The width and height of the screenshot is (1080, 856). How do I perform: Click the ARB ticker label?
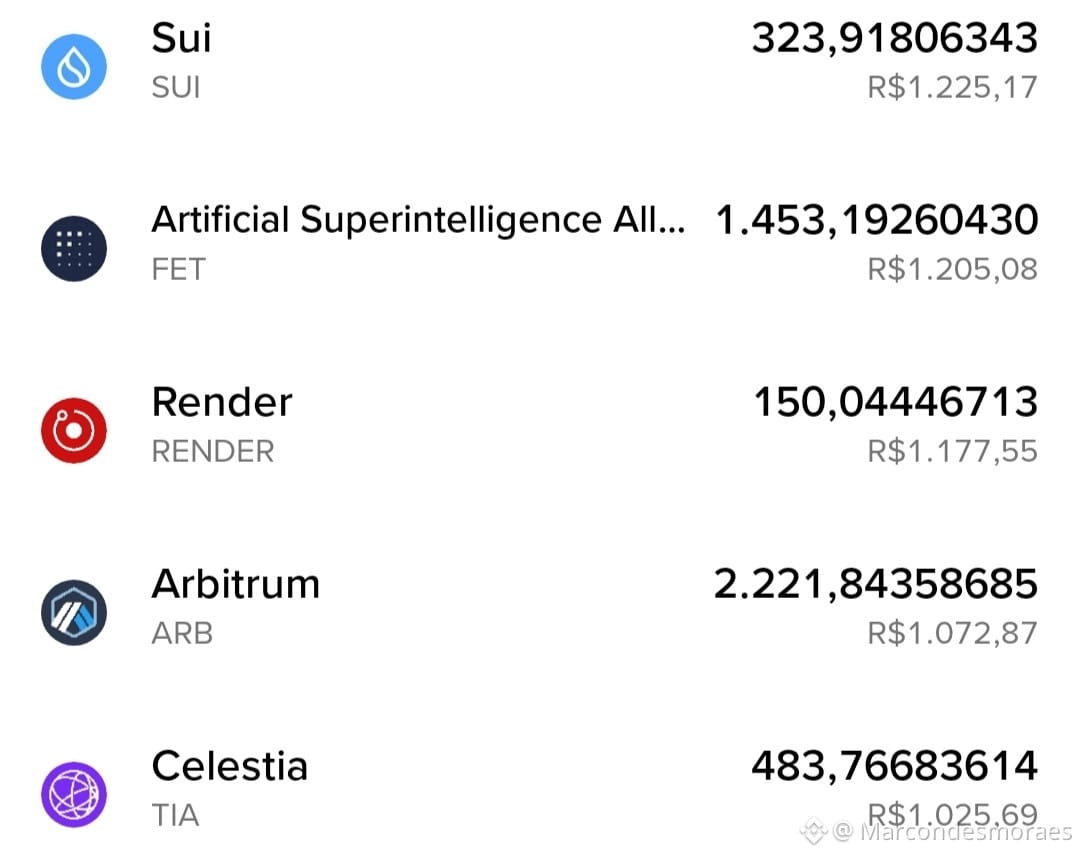[182, 633]
